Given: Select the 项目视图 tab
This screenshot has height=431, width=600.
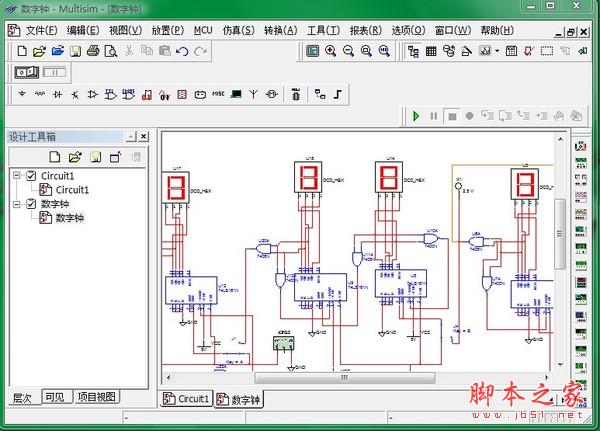Looking at the screenshot, I should (x=96, y=397).
